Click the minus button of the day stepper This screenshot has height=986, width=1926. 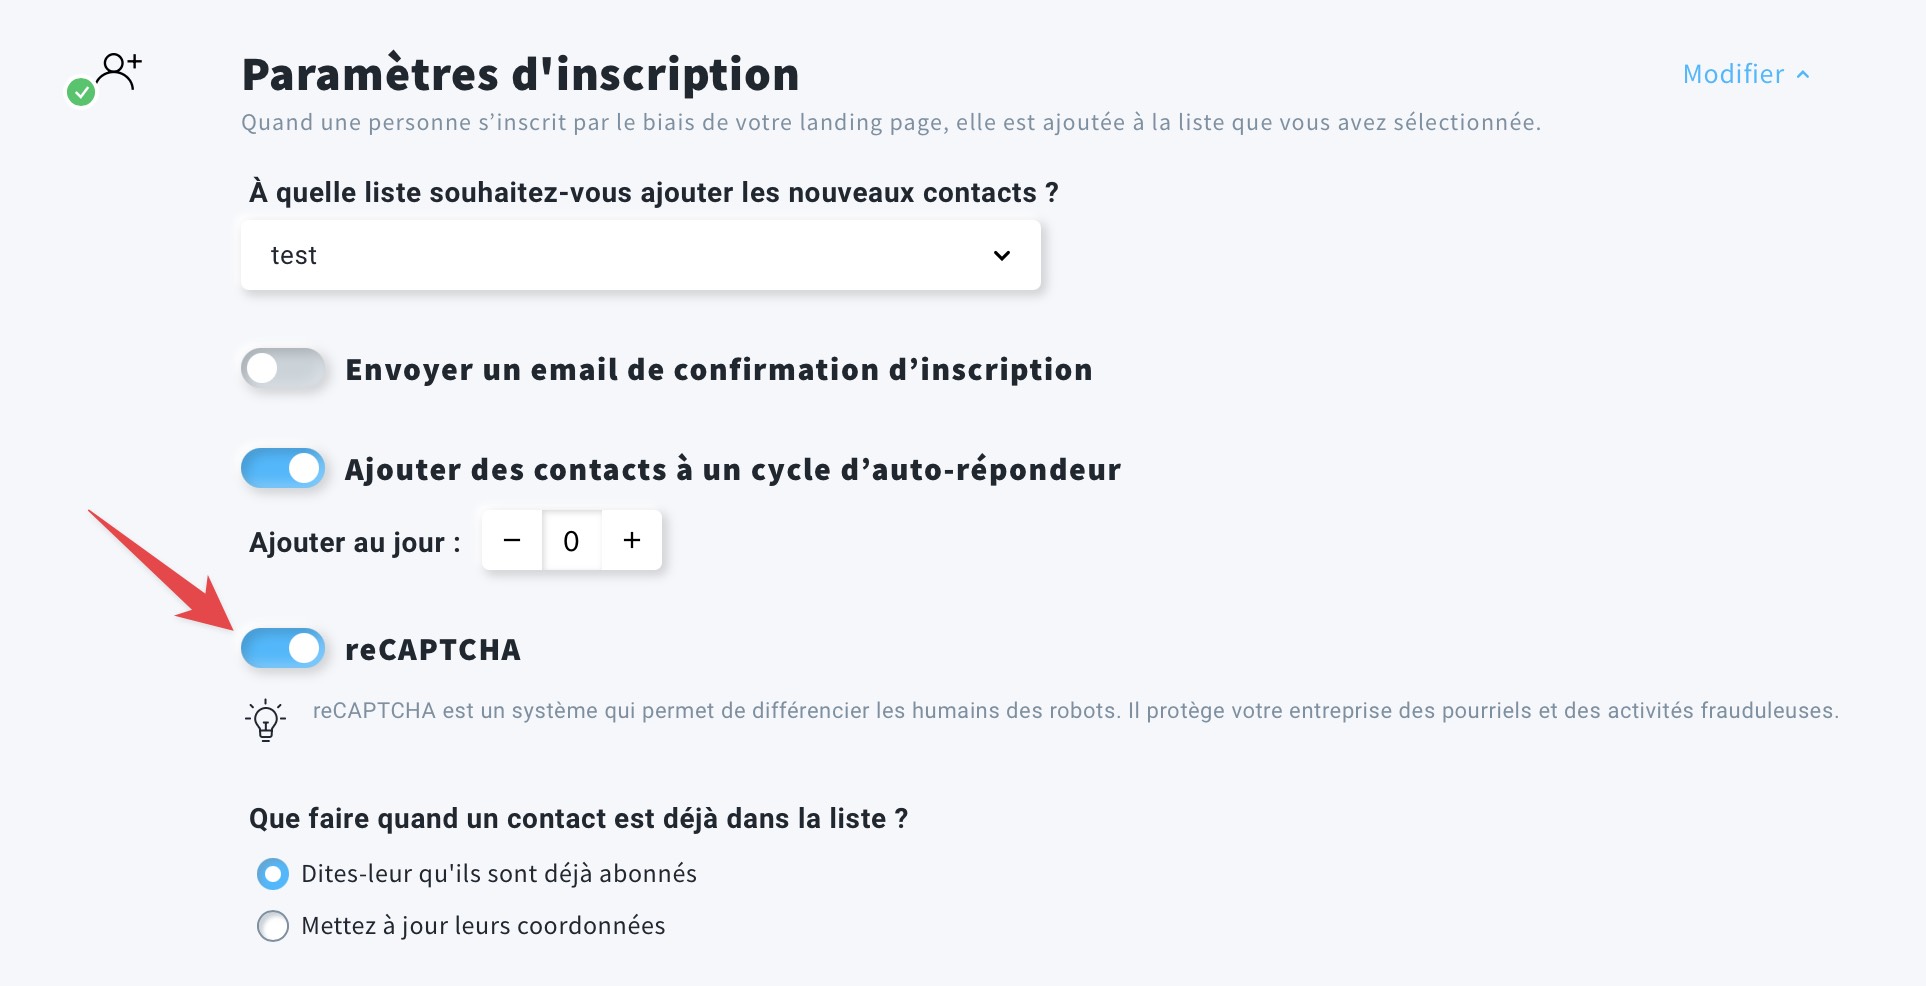point(512,541)
